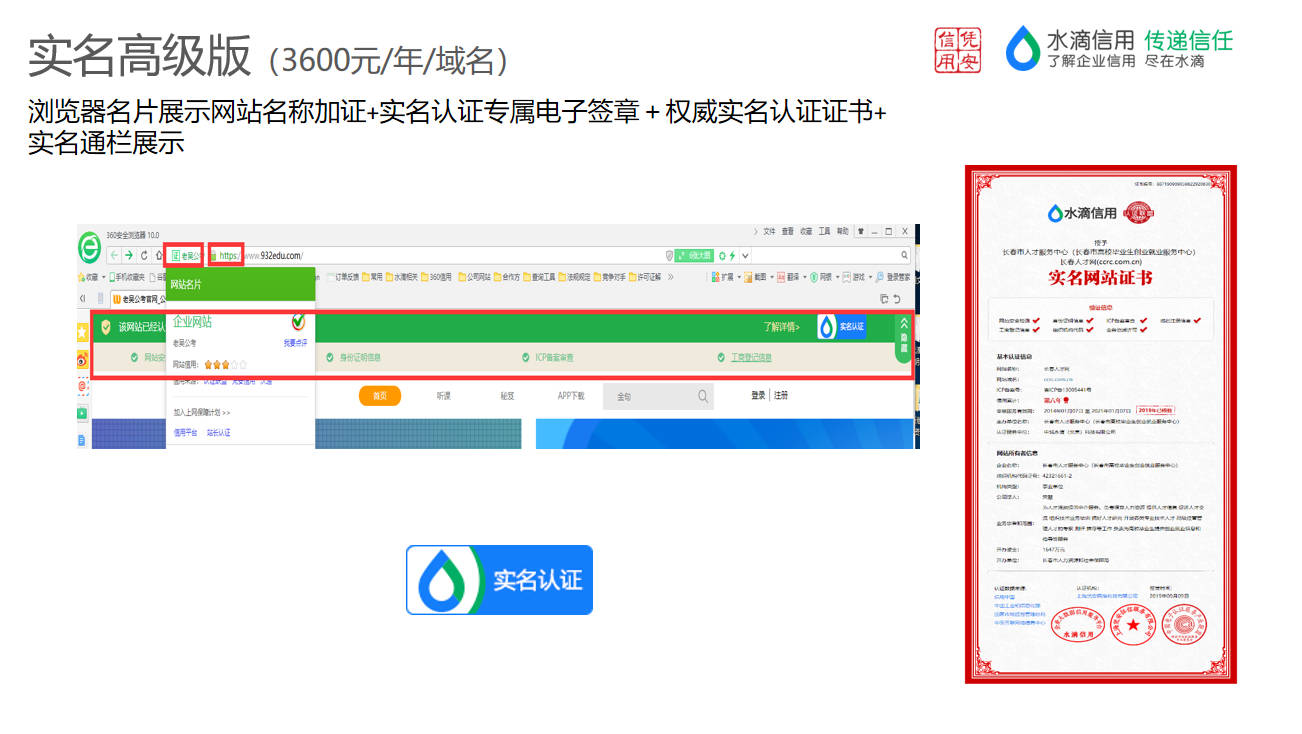Open the 查看 menu
The height and width of the screenshot is (734, 1302).
coord(788,231)
